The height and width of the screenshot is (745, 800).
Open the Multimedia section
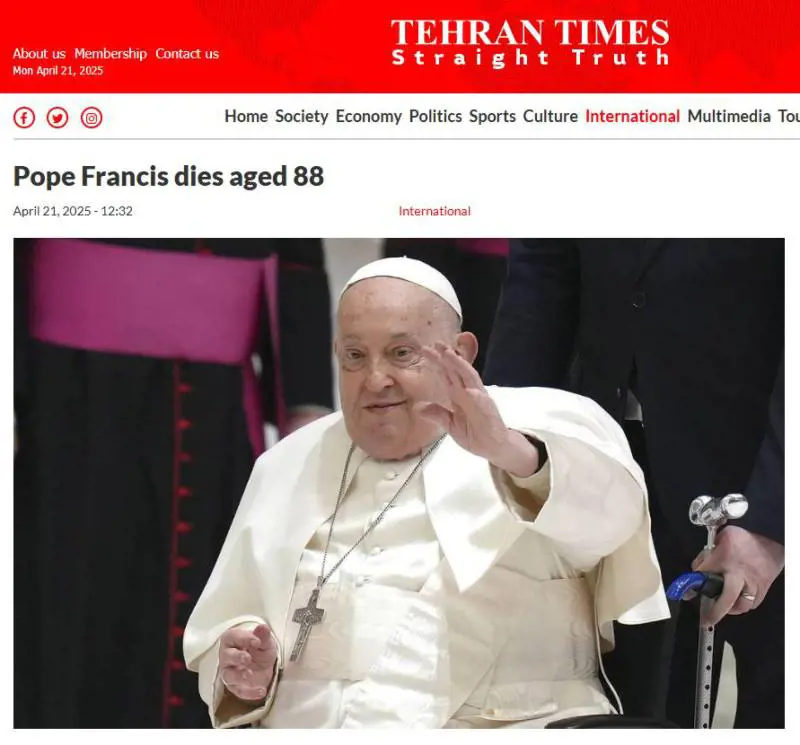click(x=729, y=116)
